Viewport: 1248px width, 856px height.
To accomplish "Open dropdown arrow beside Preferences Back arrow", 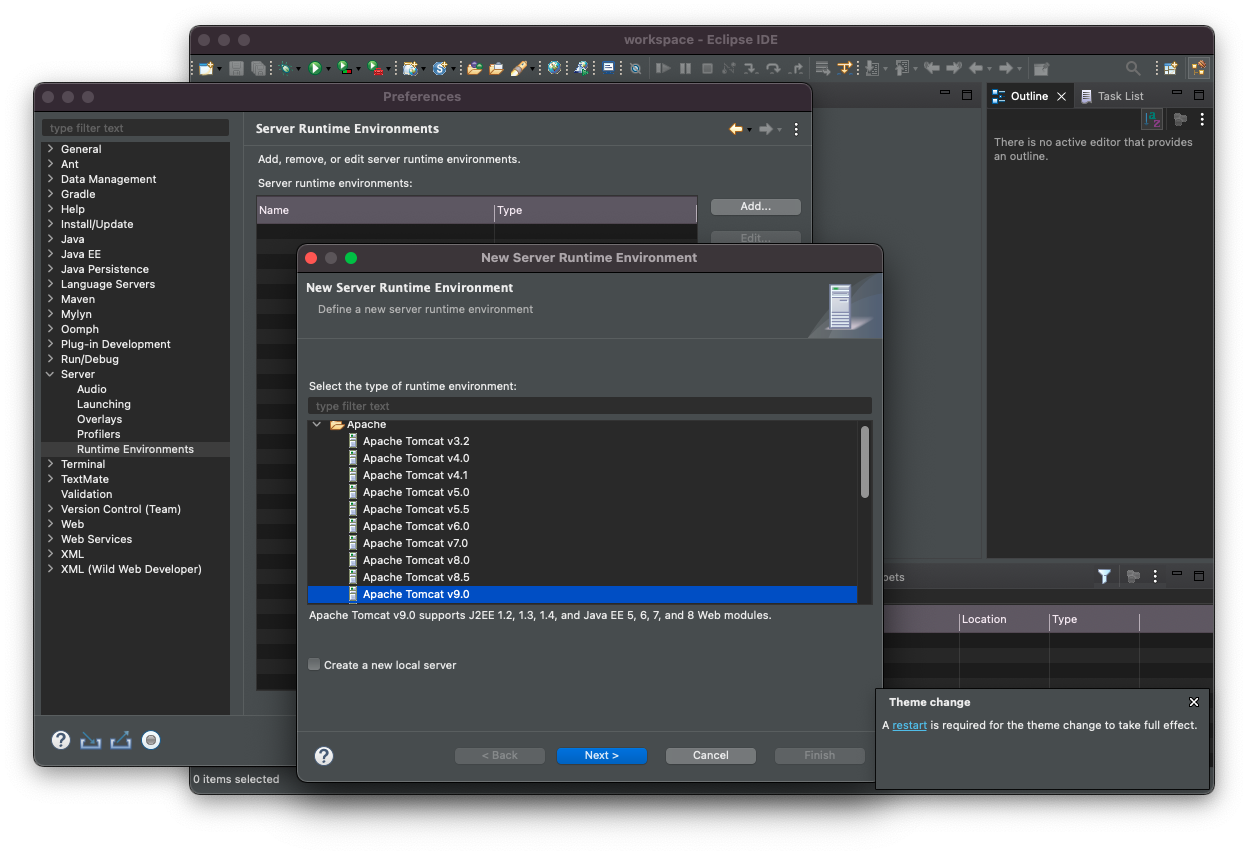I will 749,130.
